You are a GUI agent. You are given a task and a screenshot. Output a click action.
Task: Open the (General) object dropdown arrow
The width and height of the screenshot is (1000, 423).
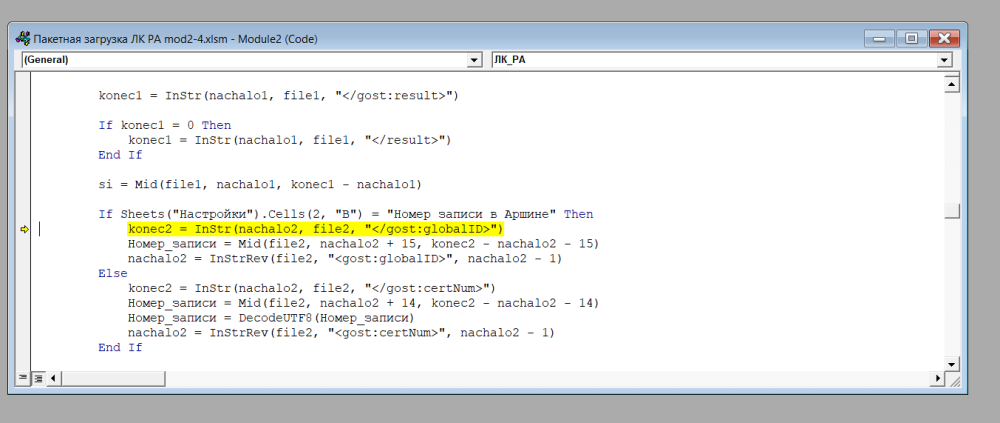474,60
